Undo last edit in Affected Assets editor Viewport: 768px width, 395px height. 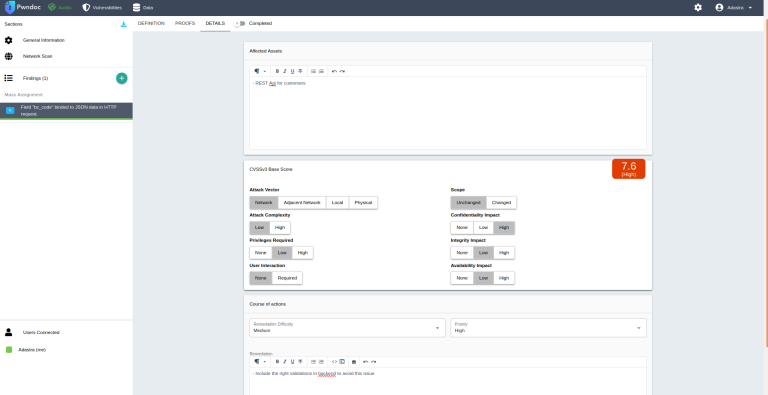(x=335, y=72)
